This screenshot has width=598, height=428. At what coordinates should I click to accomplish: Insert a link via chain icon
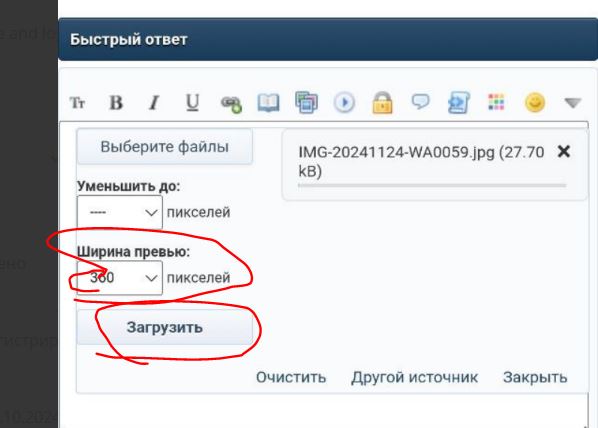click(x=231, y=104)
